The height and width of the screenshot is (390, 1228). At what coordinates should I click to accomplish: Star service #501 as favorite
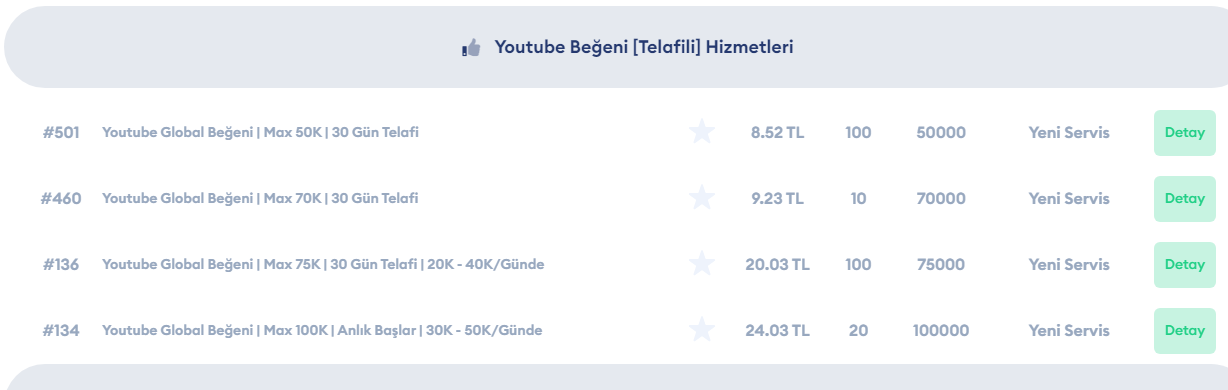tap(702, 132)
